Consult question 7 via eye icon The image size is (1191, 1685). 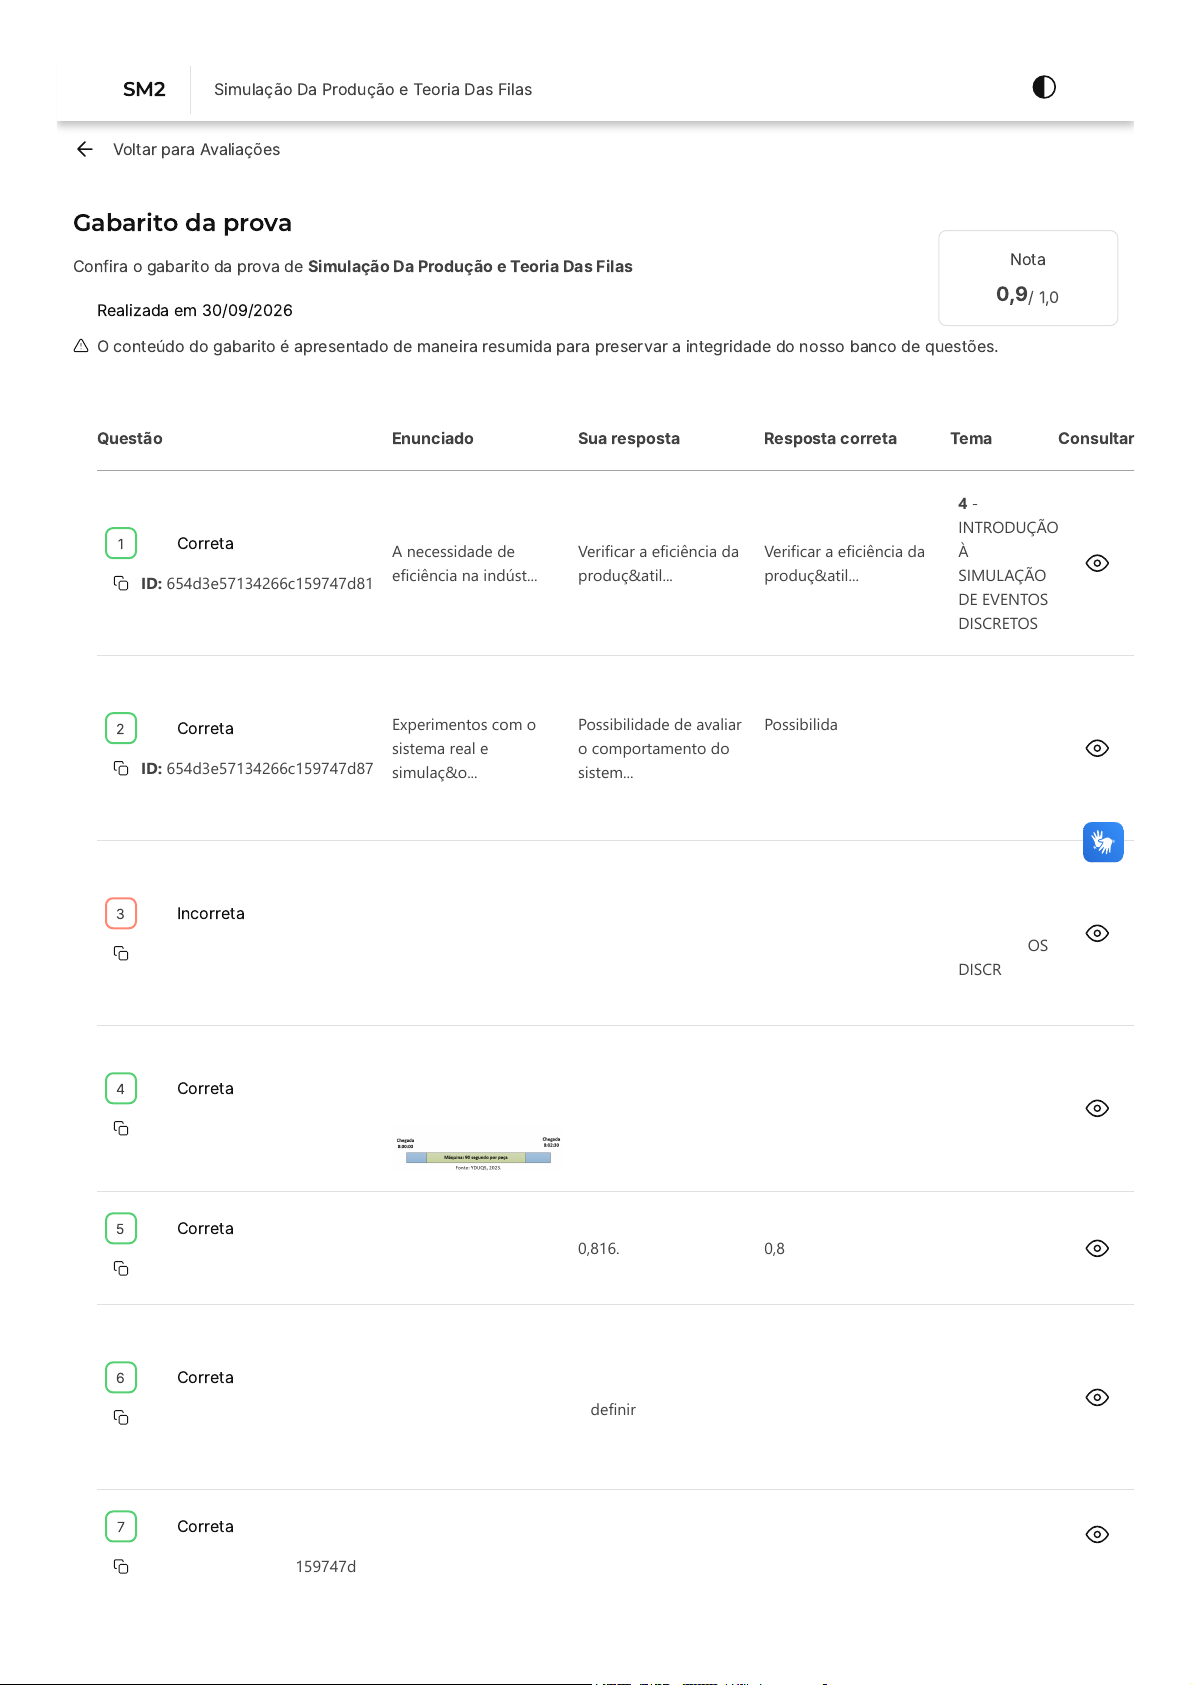[x=1097, y=1534]
